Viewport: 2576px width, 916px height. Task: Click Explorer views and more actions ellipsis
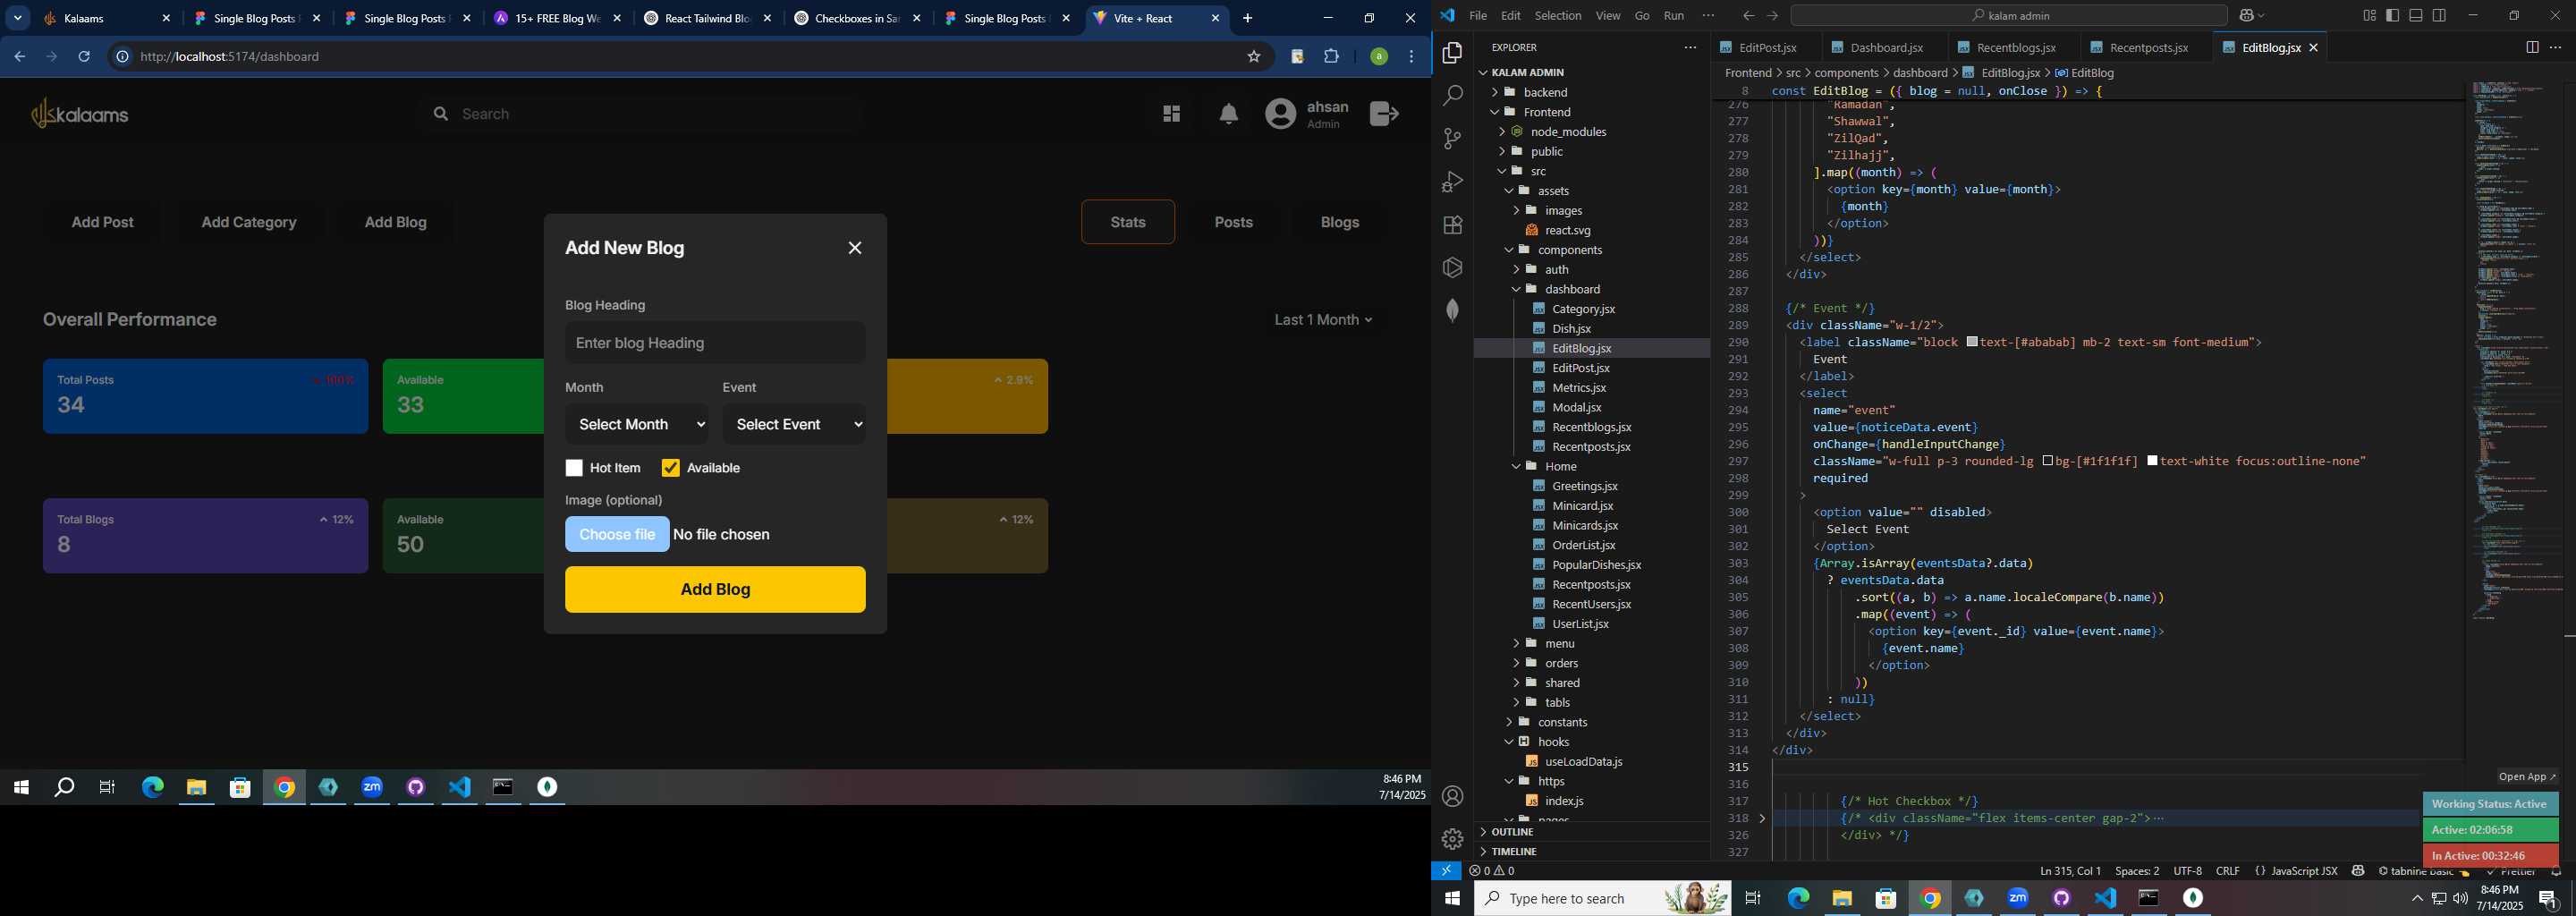click(x=1690, y=47)
